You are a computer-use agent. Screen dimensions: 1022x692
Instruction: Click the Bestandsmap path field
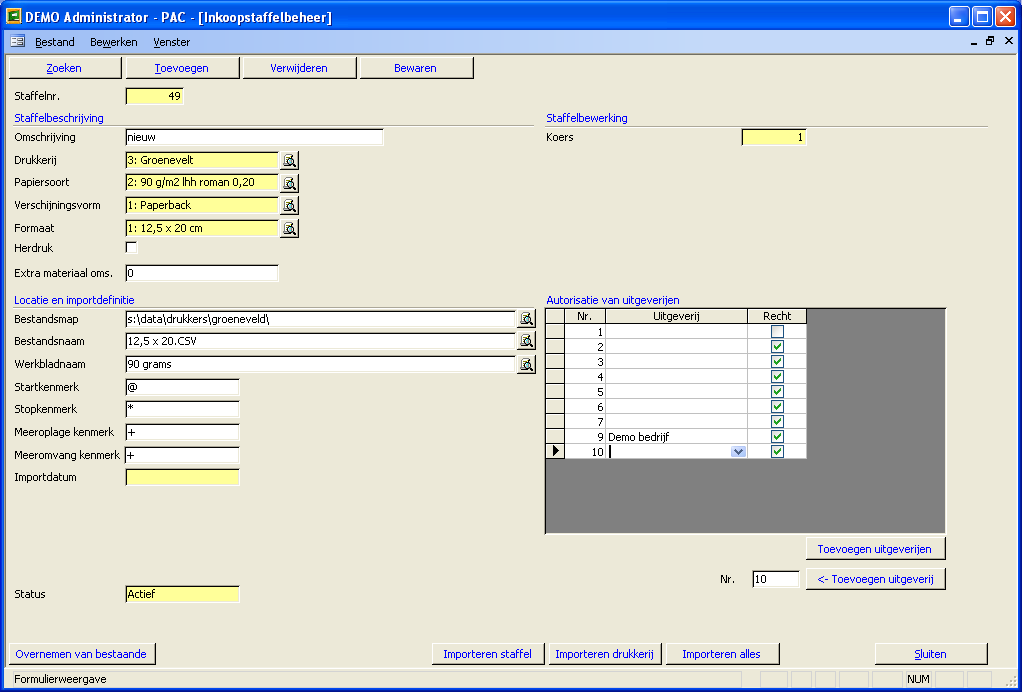320,319
